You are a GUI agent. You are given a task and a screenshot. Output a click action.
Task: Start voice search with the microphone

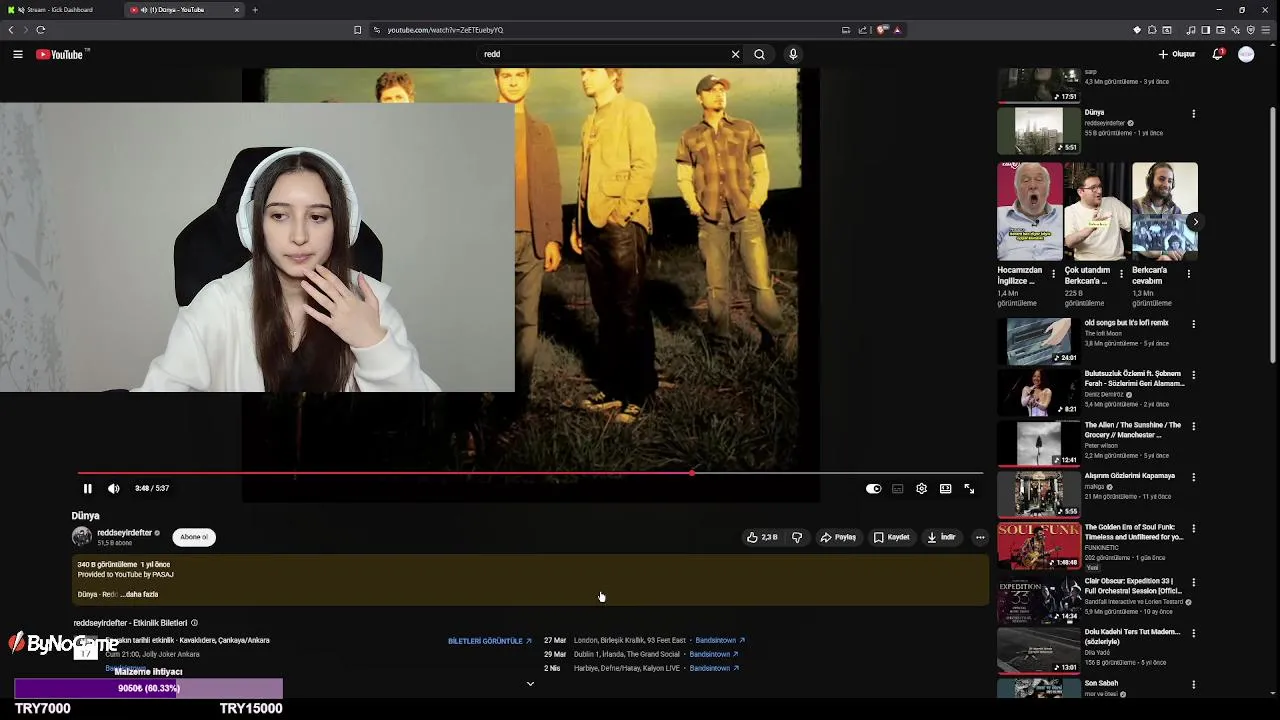[x=793, y=54]
